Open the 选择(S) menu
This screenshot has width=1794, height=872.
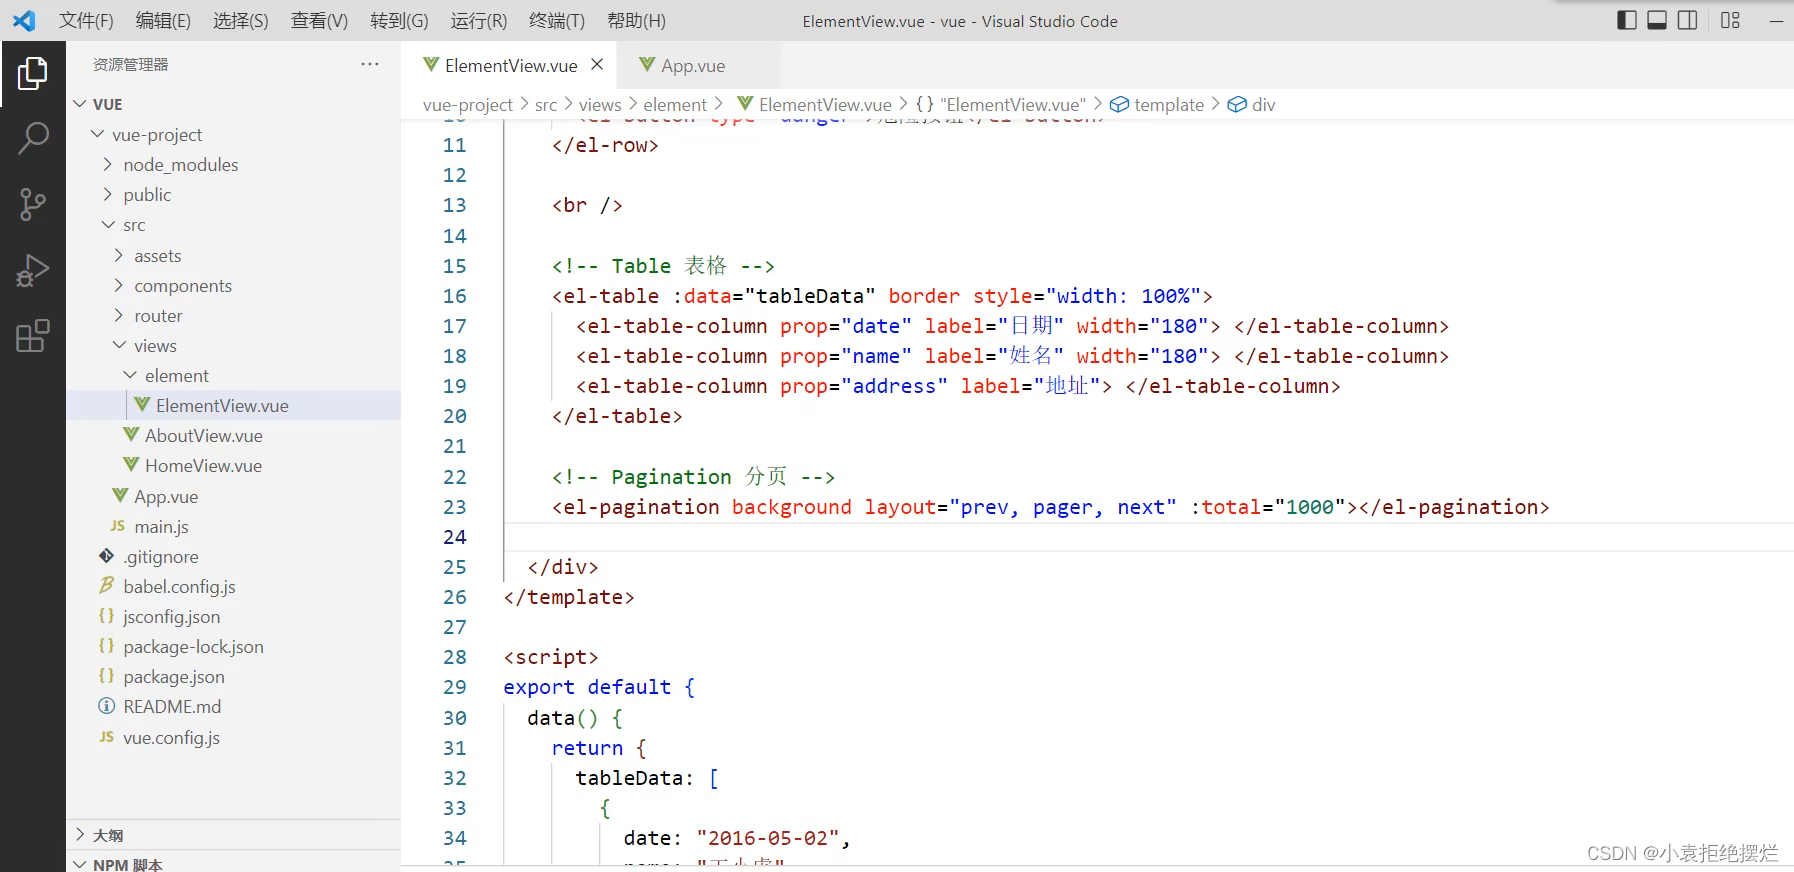coord(241,21)
